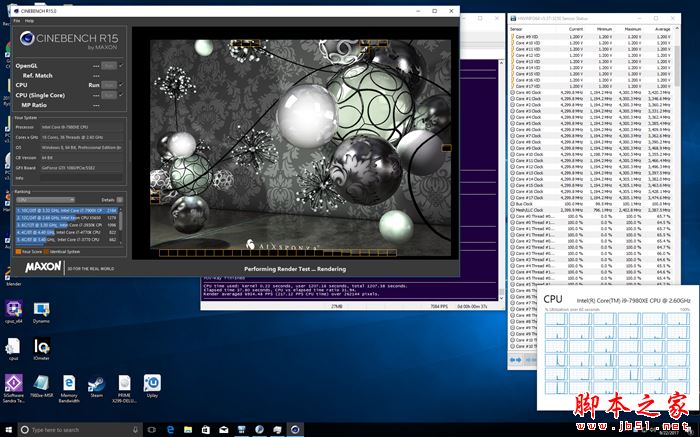Image resolution: width=700 pixels, height=437 pixels.
Task: Click the Current column header in HWiNFO
Action: tap(576, 29)
